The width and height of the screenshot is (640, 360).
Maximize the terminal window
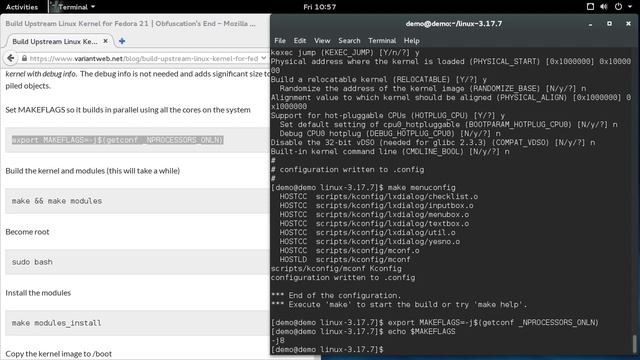(609, 24)
